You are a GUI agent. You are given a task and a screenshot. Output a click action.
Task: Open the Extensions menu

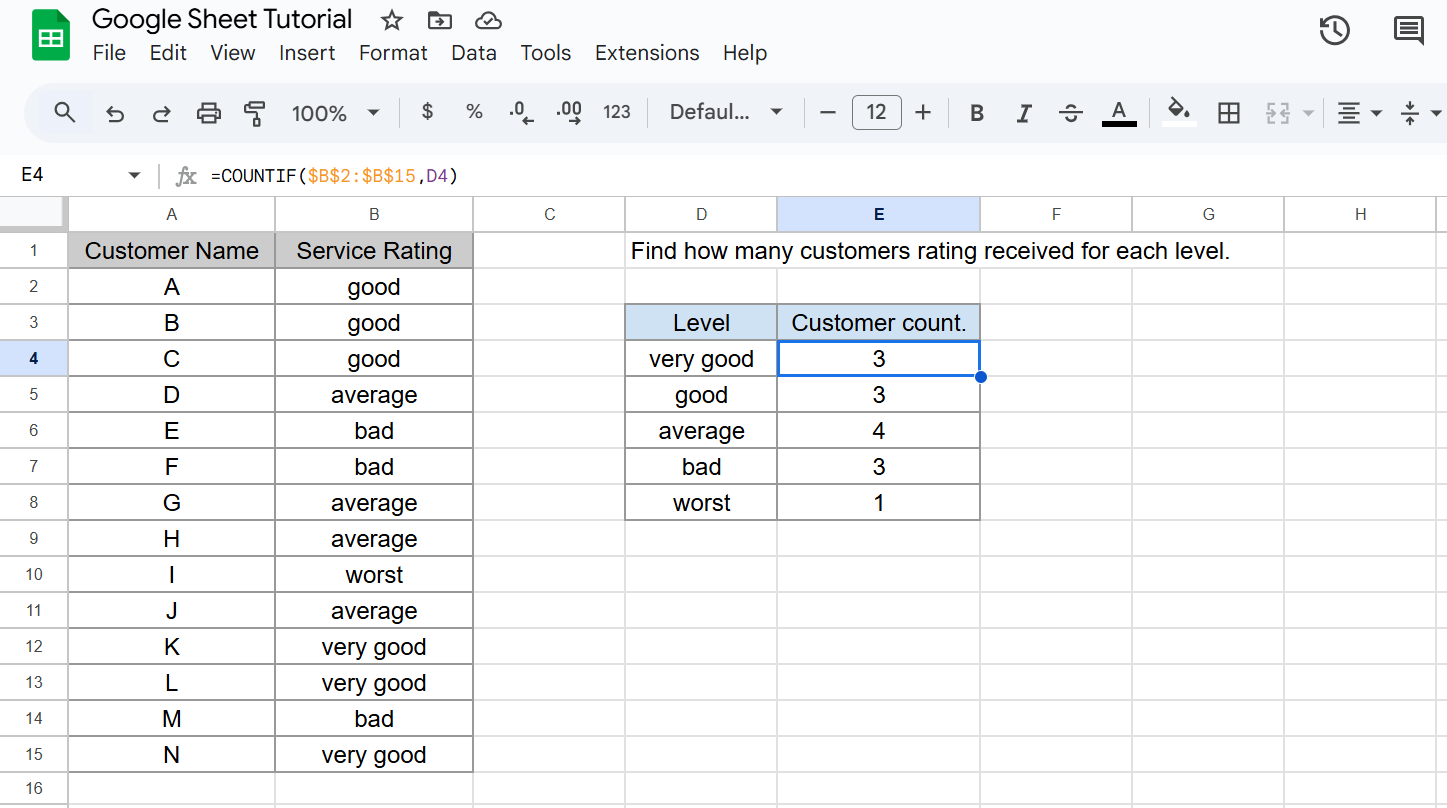coord(646,53)
